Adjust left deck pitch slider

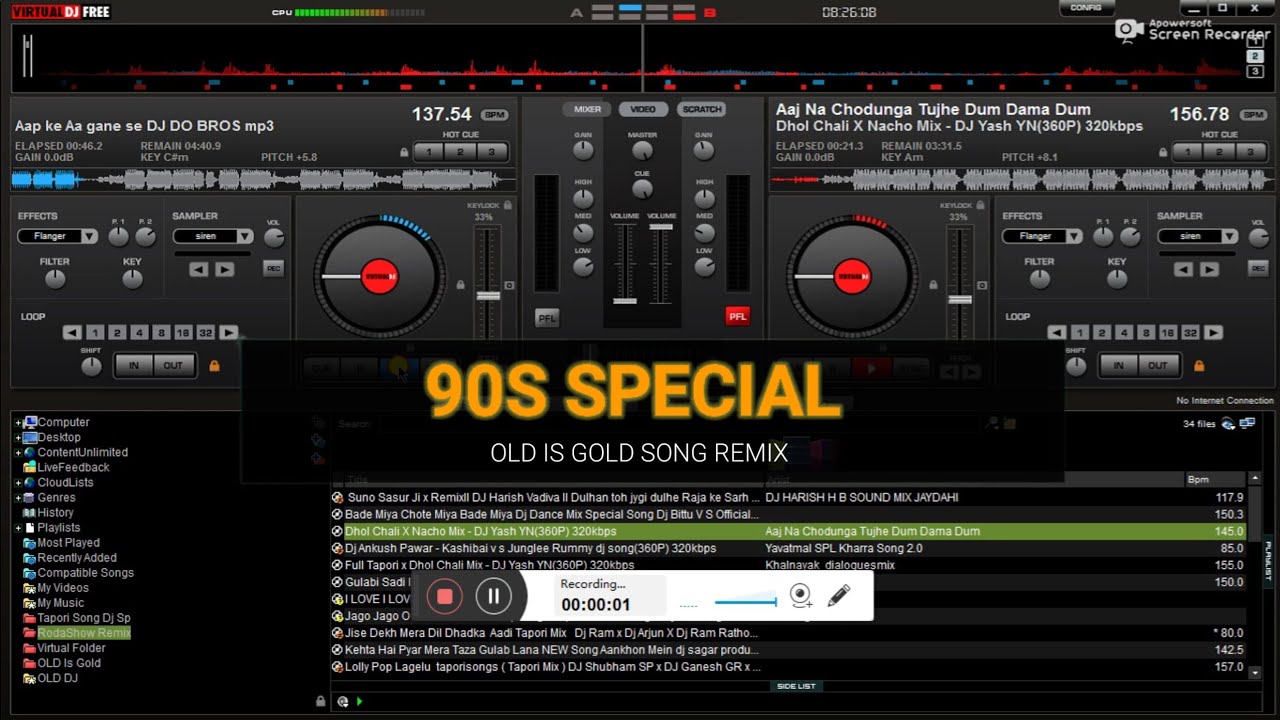[487, 296]
